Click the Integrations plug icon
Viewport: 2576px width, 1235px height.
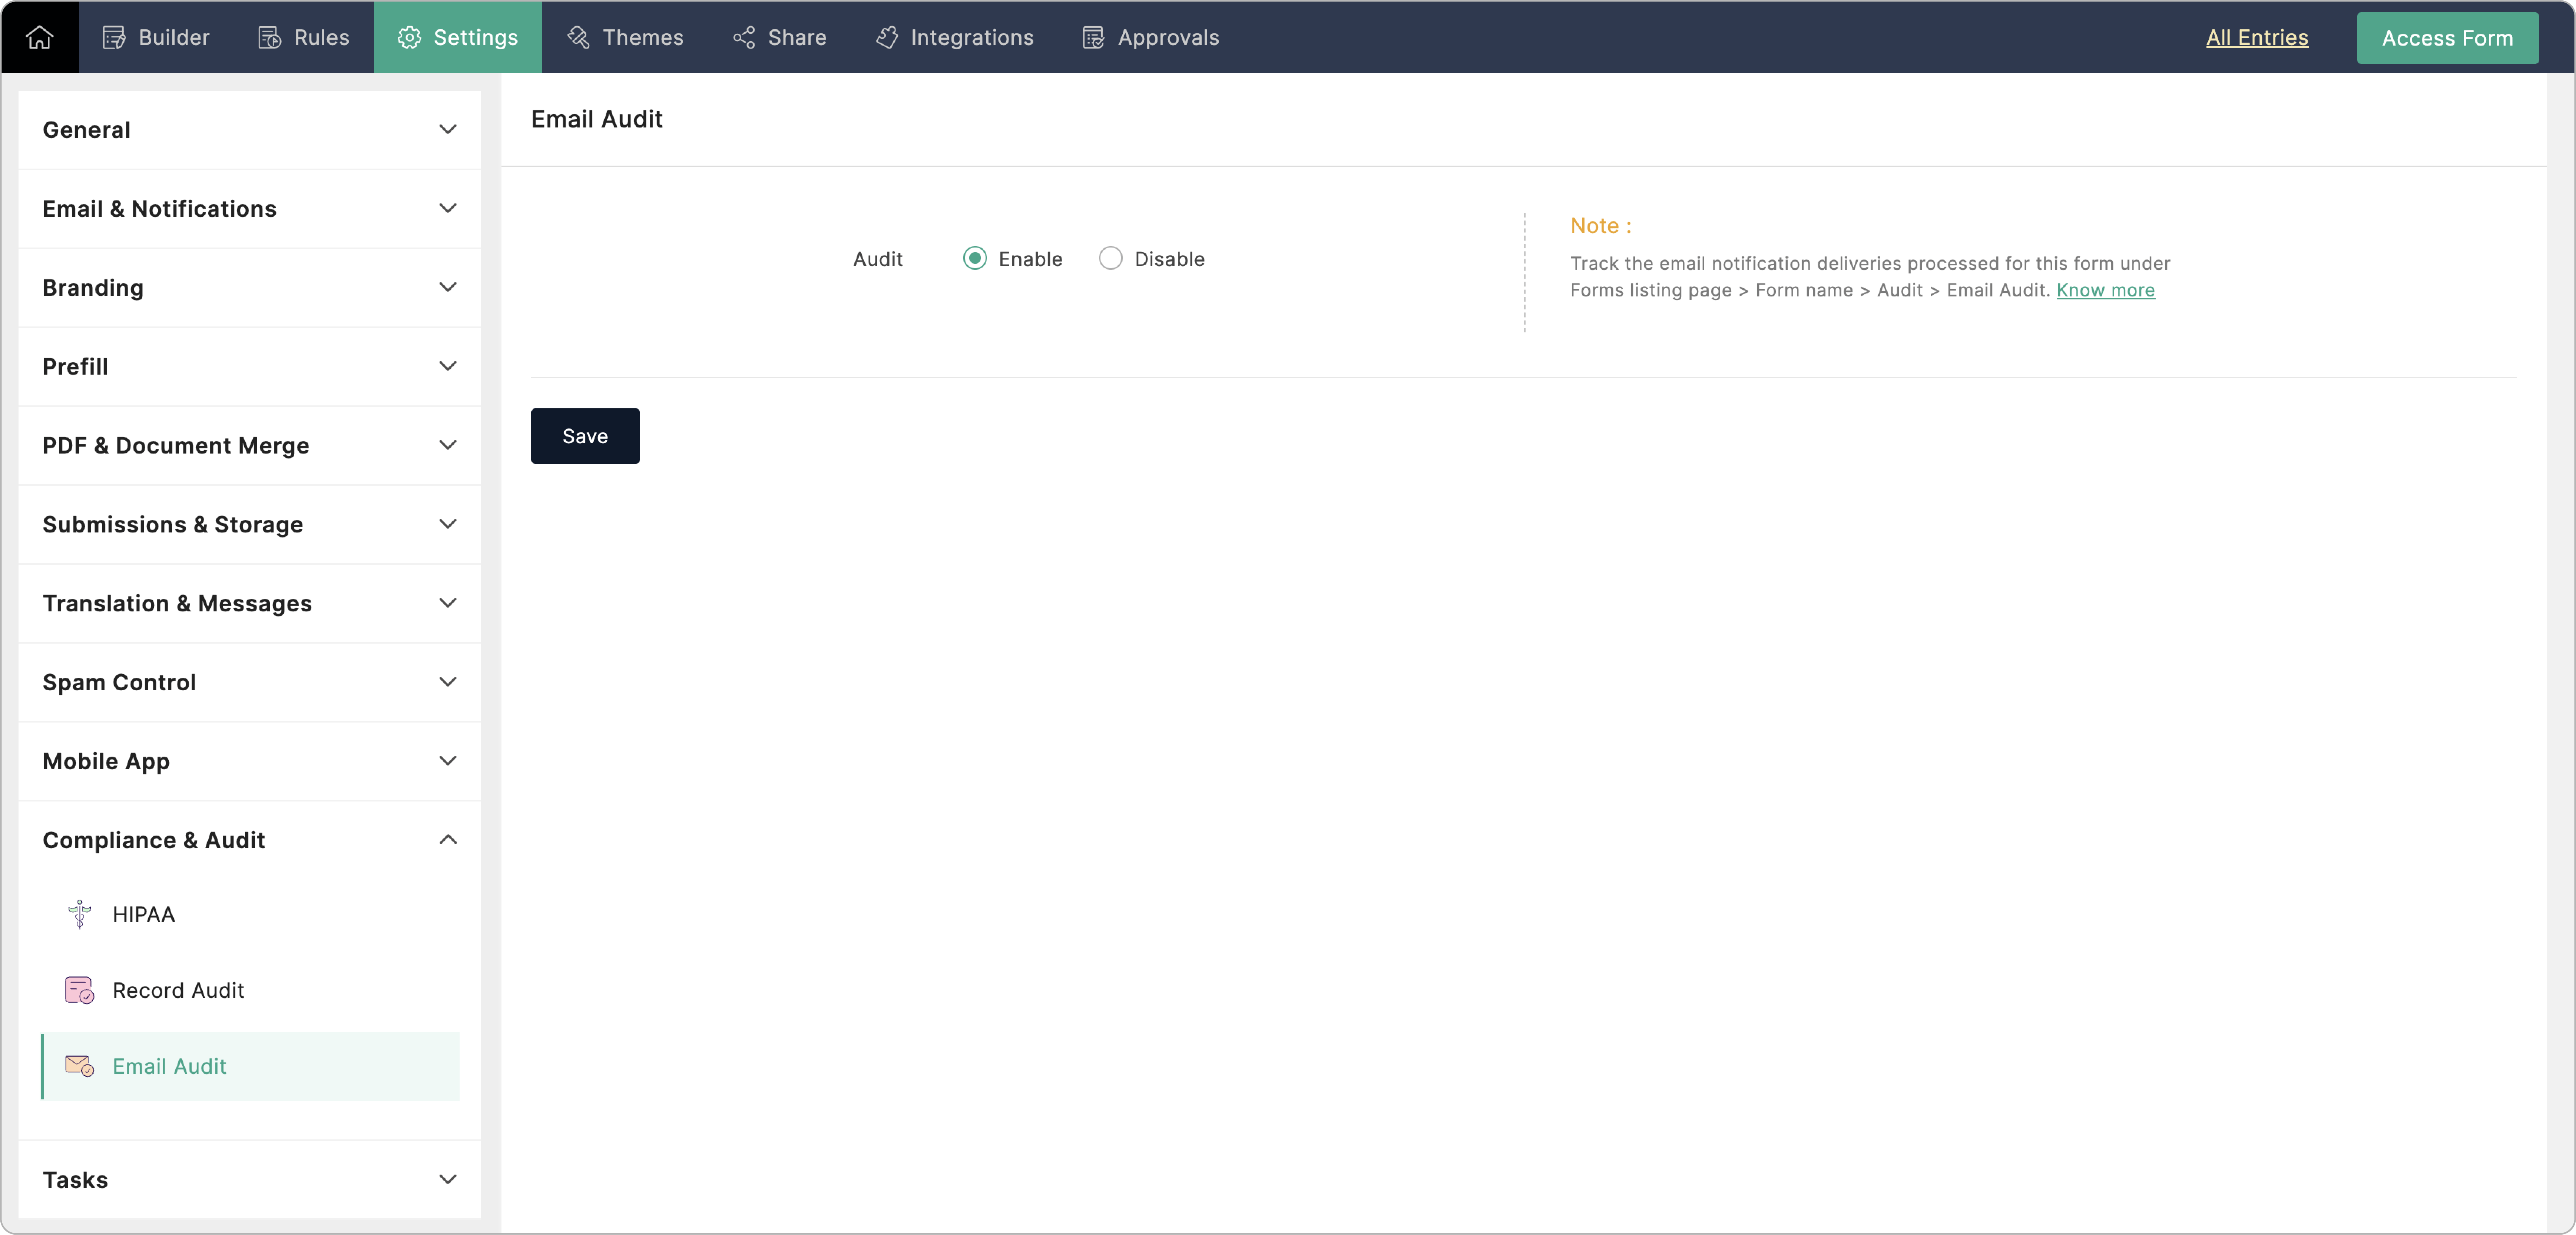pyautogui.click(x=887, y=38)
